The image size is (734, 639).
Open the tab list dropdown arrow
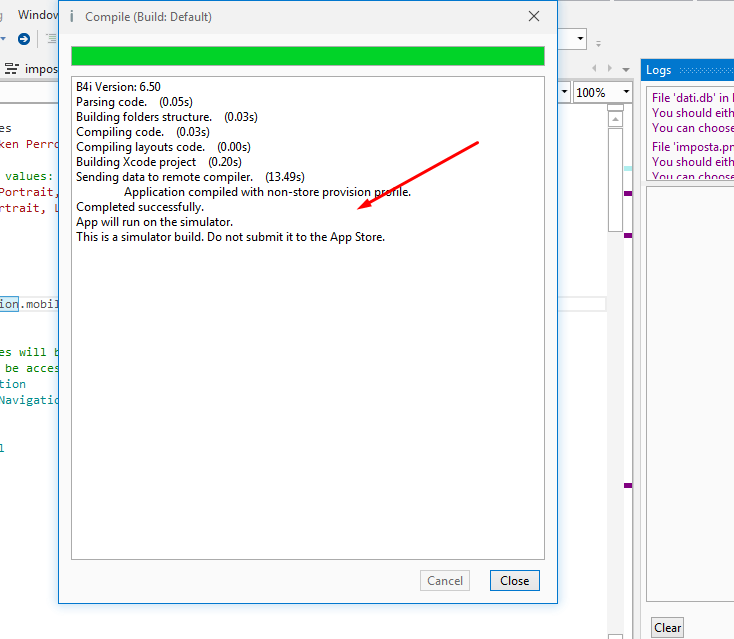pos(626,69)
